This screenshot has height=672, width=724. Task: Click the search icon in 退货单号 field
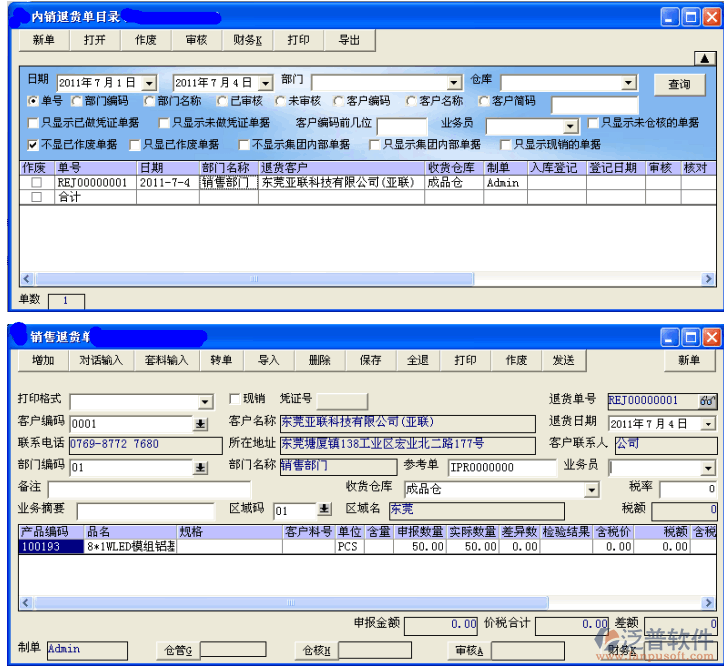707,401
